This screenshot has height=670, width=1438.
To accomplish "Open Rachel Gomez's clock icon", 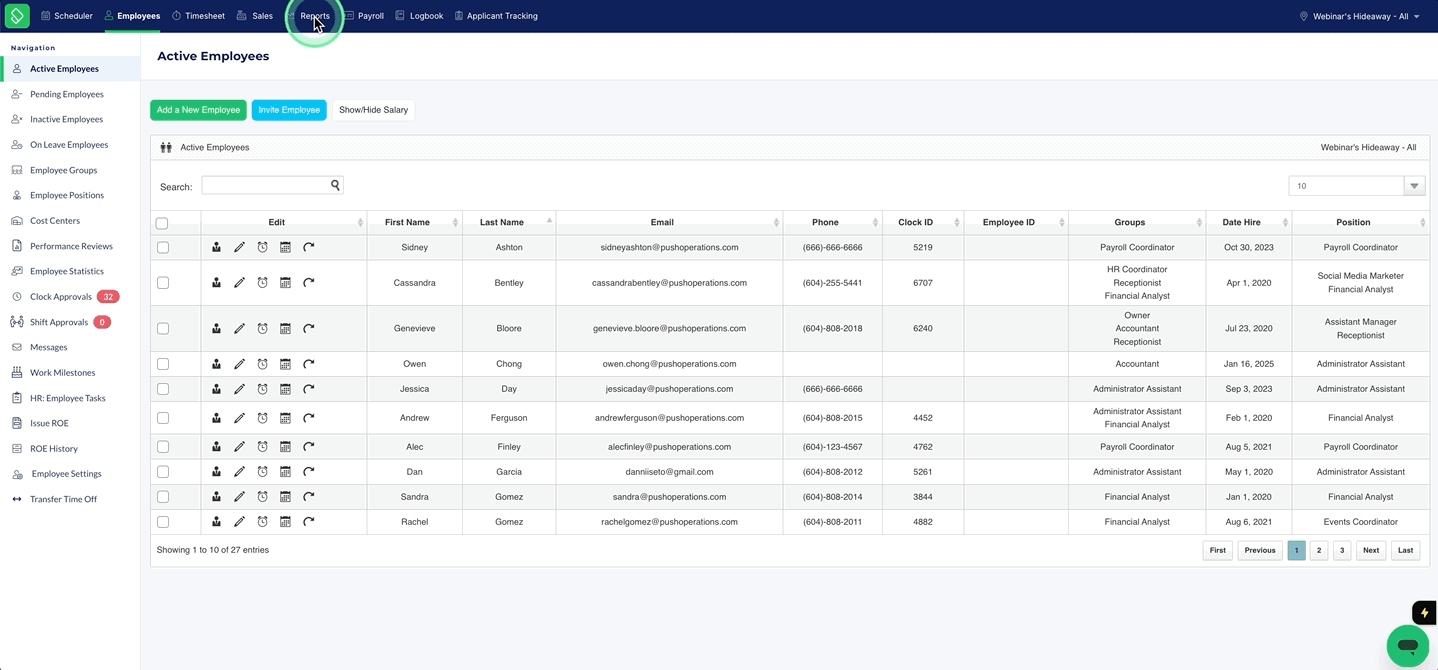I will [x=262, y=522].
